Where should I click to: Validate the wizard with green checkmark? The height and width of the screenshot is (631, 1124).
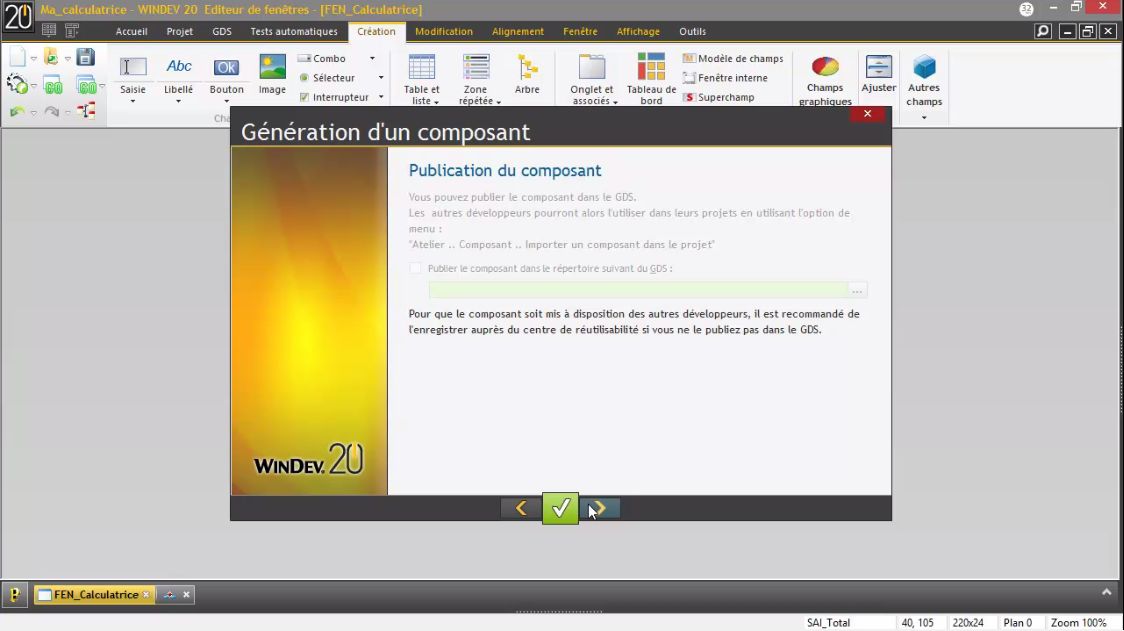coord(561,508)
